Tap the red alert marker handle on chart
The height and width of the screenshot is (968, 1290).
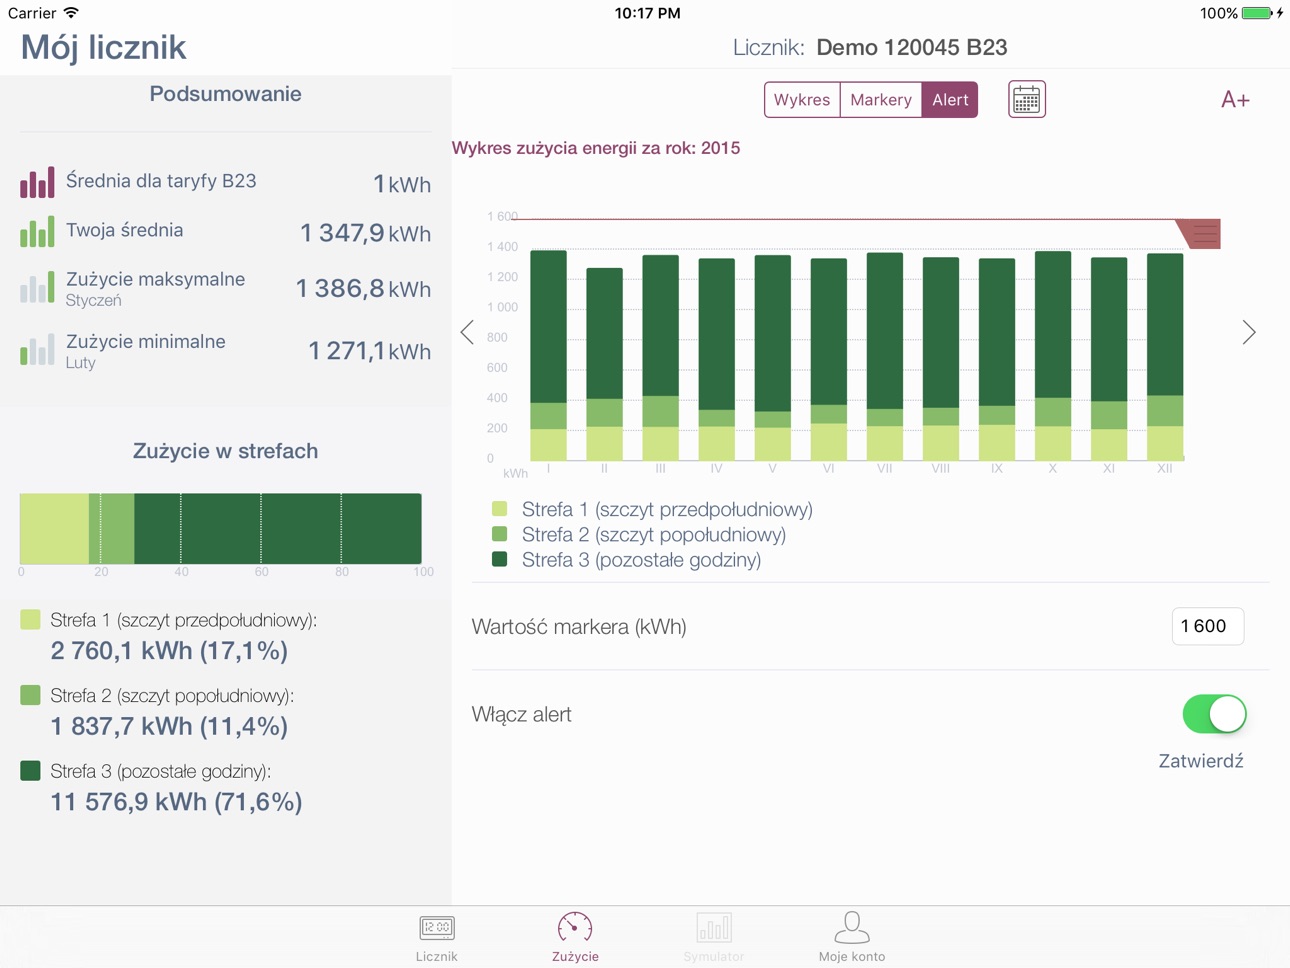point(1200,234)
